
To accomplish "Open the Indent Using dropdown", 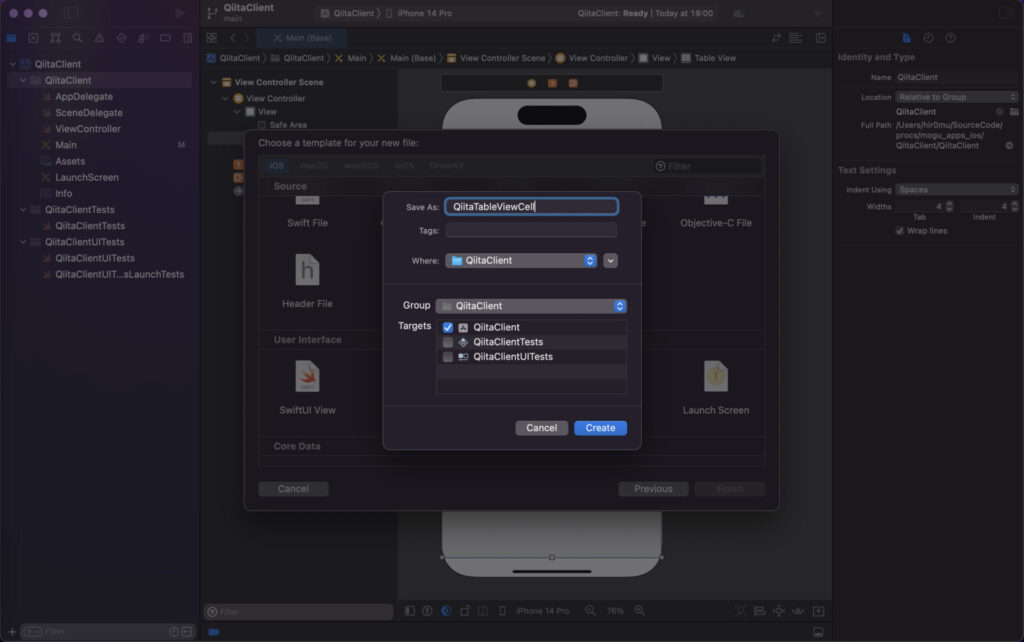I will (x=957, y=189).
